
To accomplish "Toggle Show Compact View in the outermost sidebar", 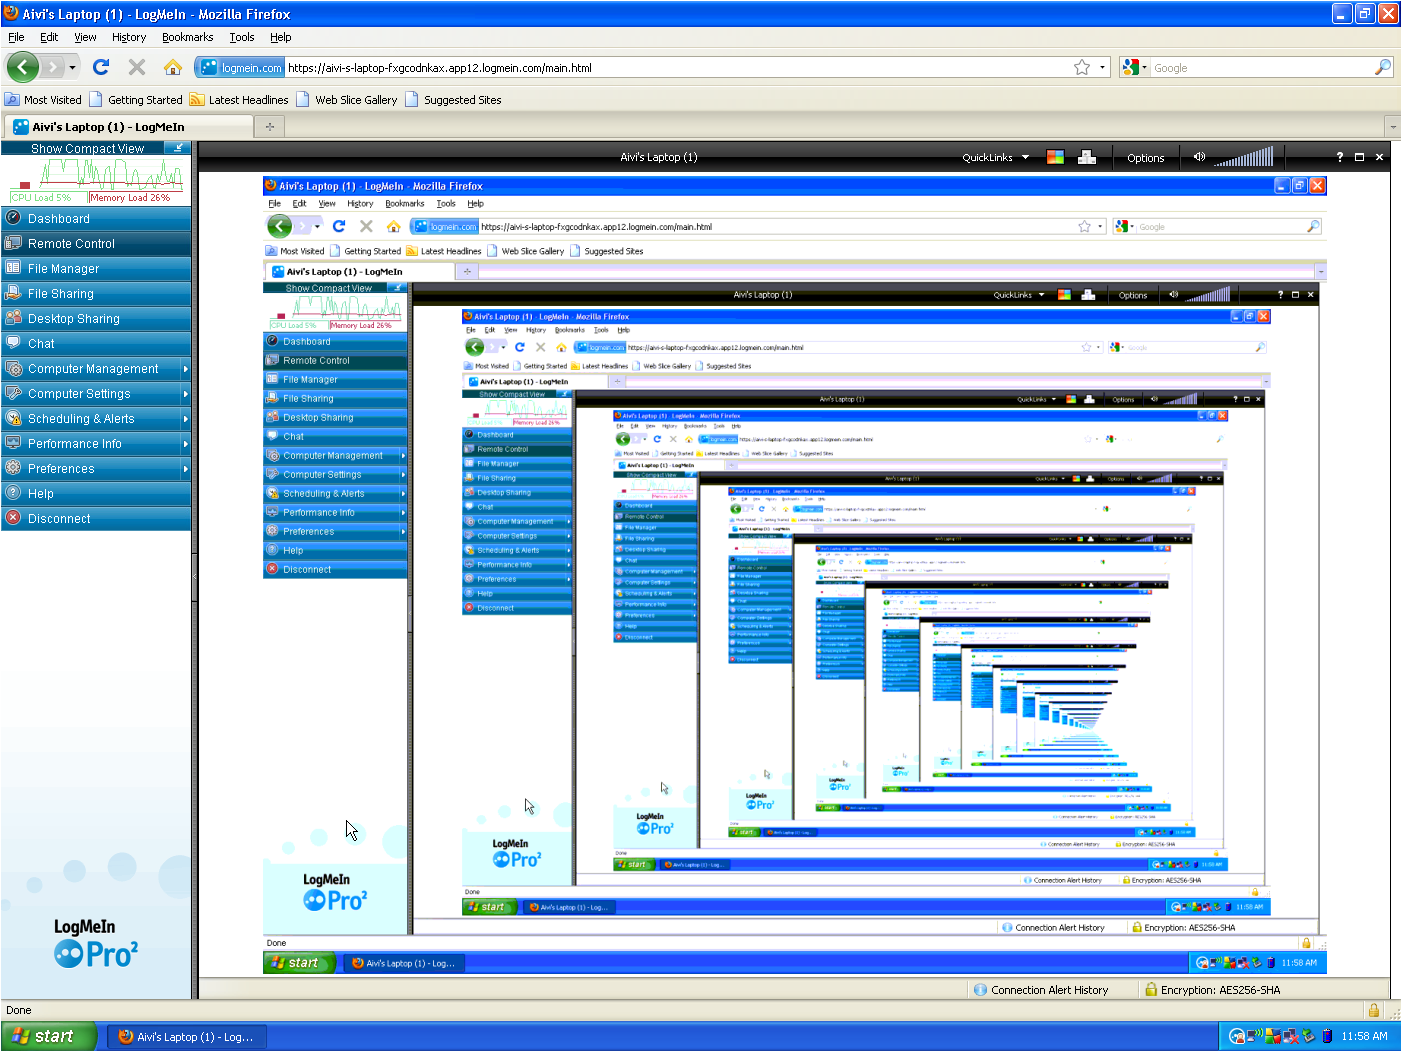I will (96, 148).
